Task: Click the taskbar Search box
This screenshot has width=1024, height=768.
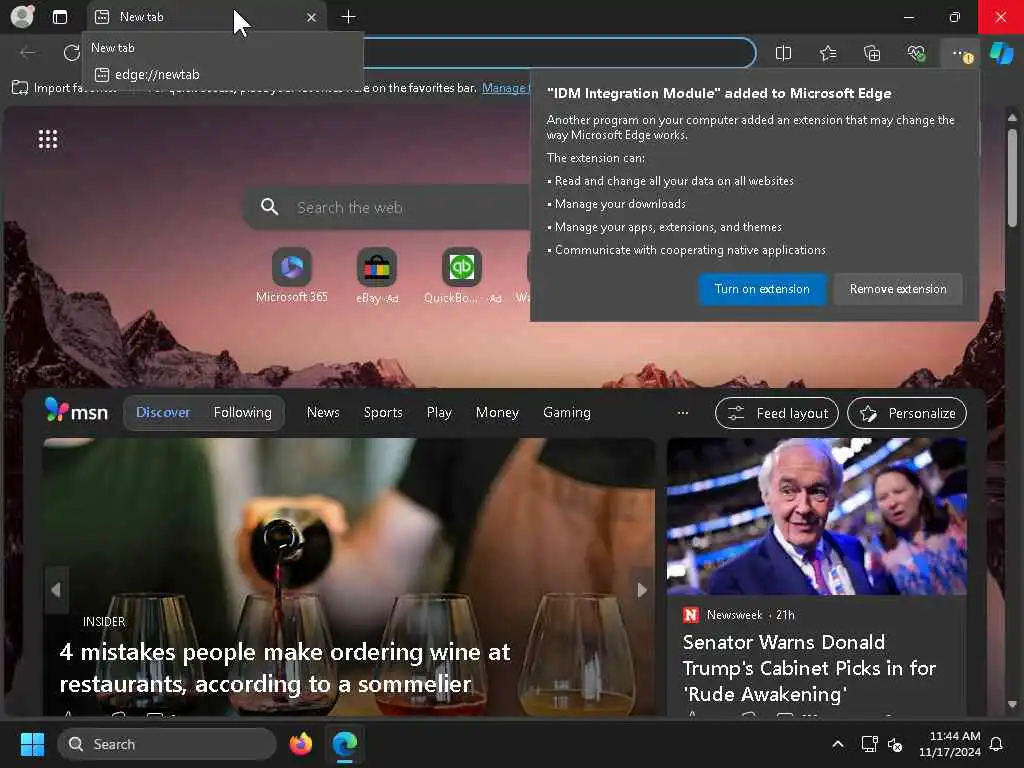Action: click(x=167, y=744)
